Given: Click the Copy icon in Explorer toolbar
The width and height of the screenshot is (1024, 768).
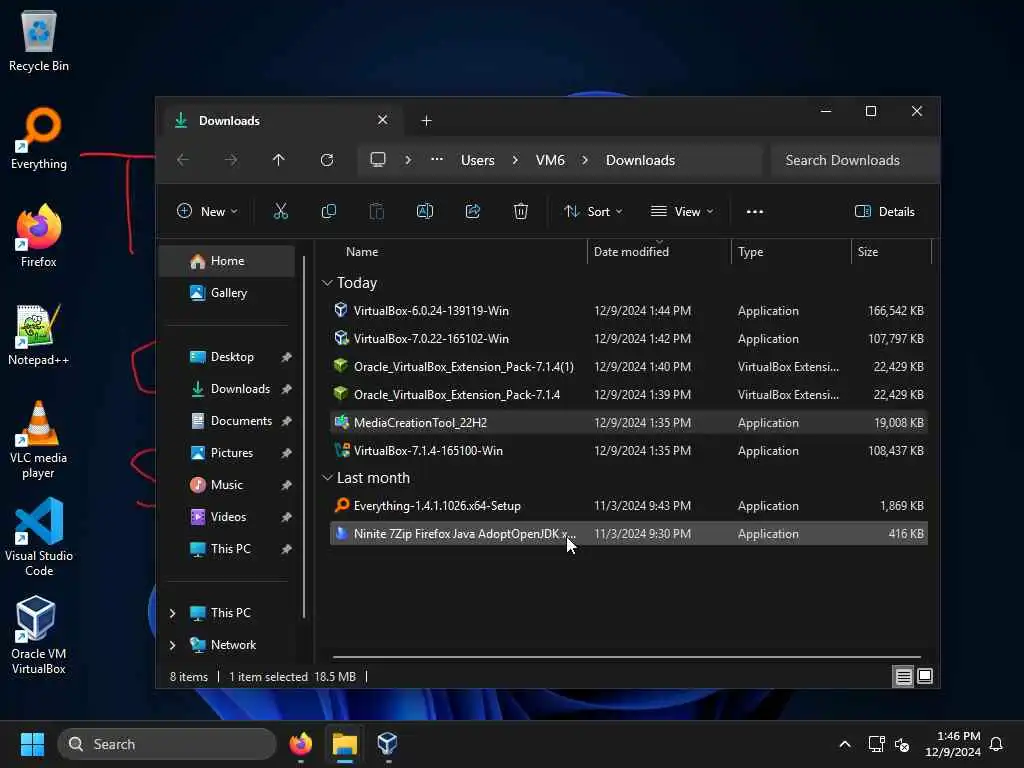Looking at the screenshot, I should point(328,212).
